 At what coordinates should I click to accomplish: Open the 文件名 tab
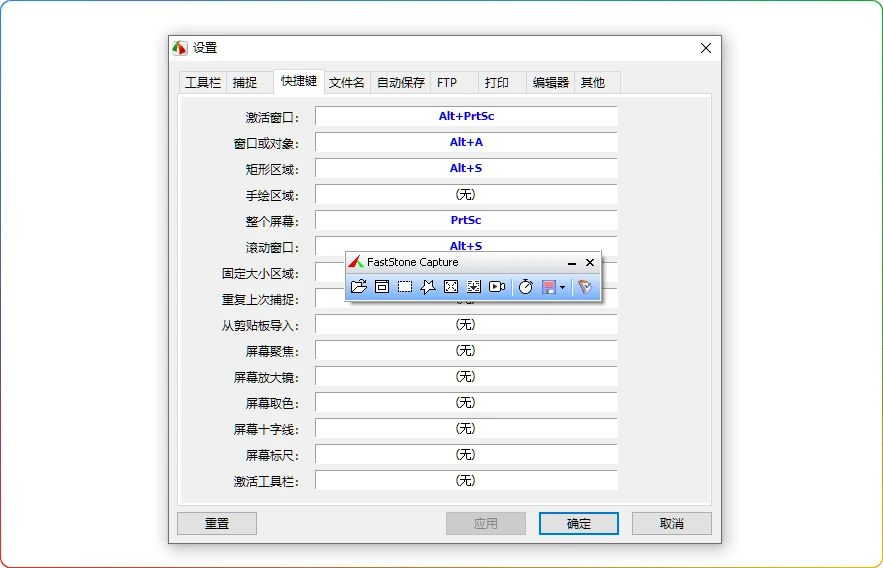[x=346, y=83]
